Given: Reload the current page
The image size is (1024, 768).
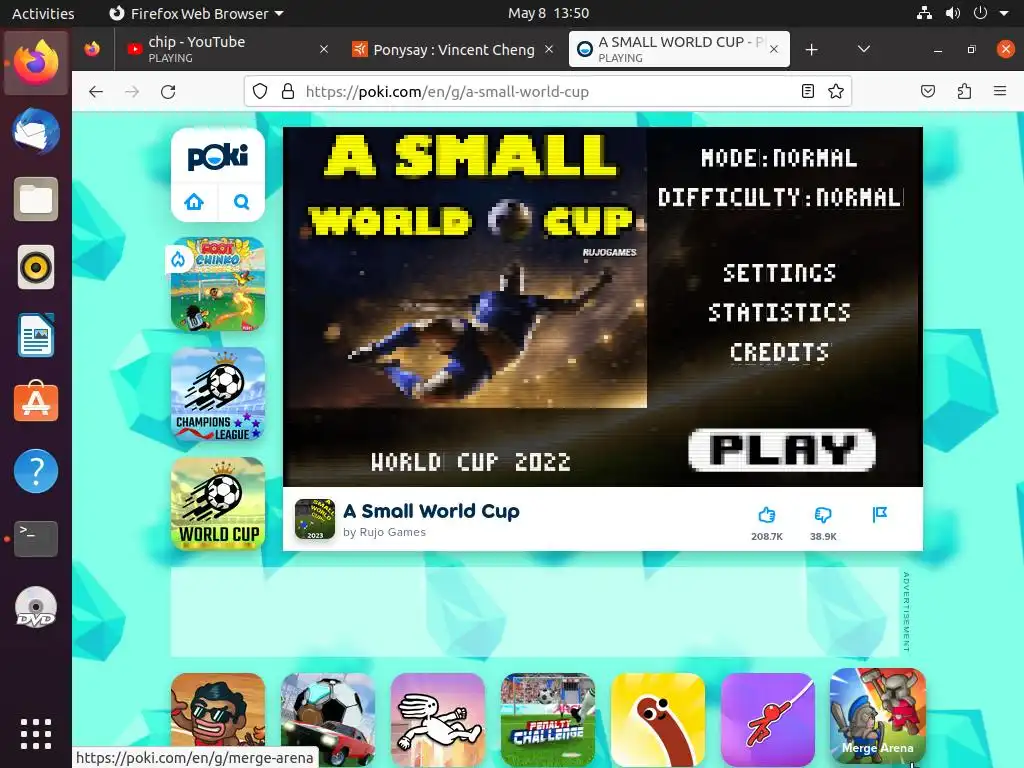Looking at the screenshot, I should 168,91.
